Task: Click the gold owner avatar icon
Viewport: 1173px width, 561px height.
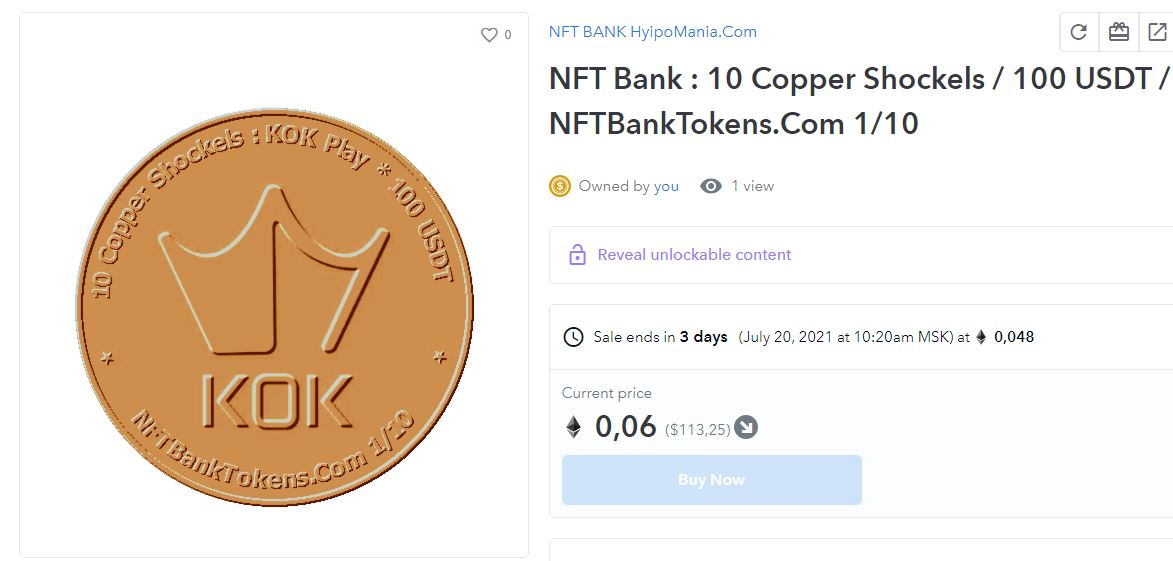Action: tap(560, 186)
